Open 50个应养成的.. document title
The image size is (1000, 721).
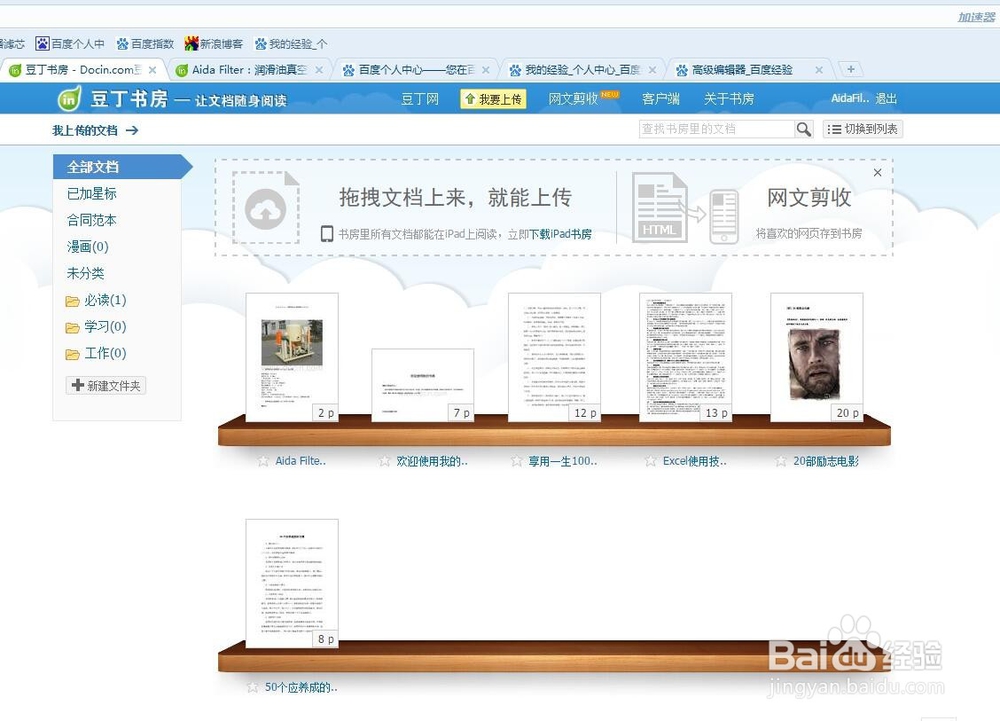coord(301,687)
